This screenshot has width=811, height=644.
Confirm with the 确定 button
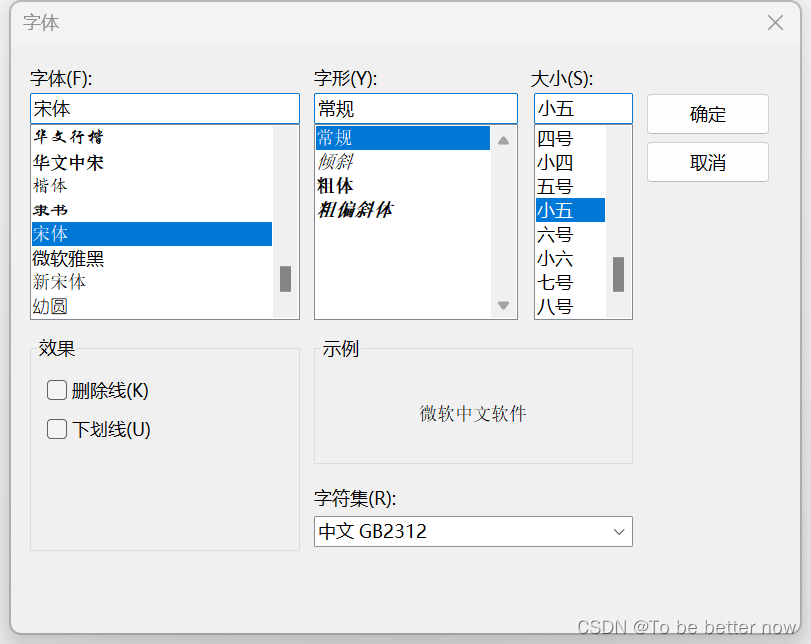point(708,114)
